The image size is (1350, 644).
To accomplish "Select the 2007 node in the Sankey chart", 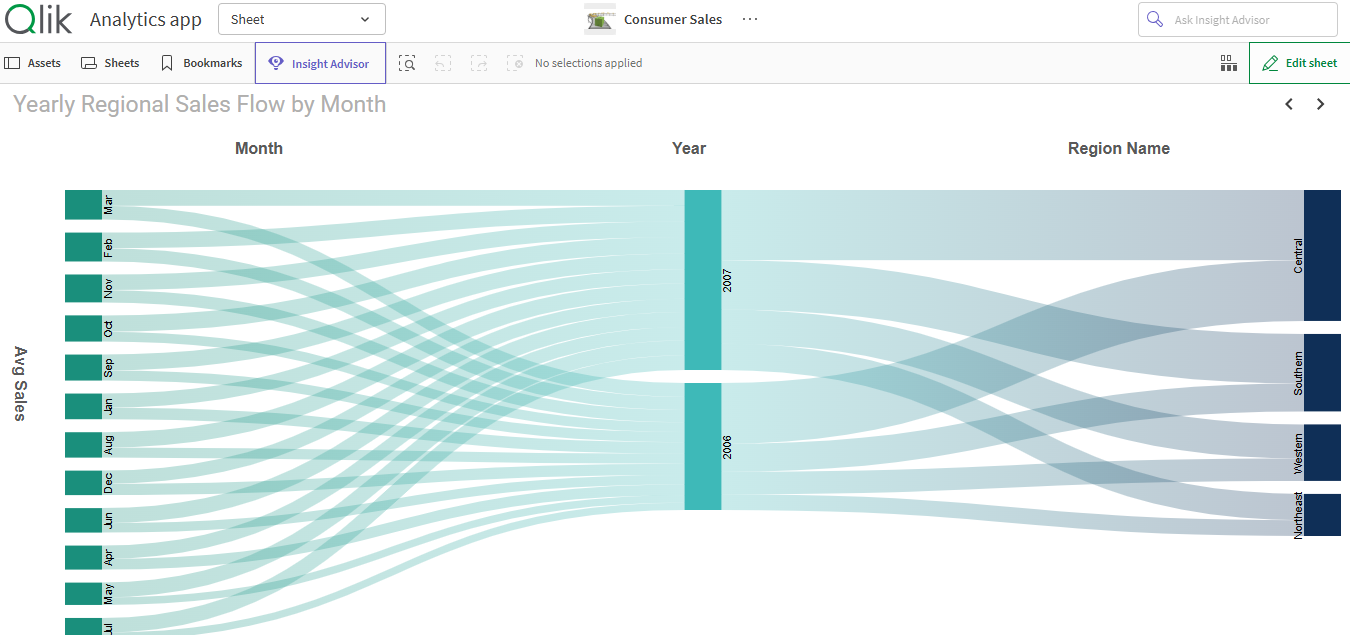I will coord(701,280).
